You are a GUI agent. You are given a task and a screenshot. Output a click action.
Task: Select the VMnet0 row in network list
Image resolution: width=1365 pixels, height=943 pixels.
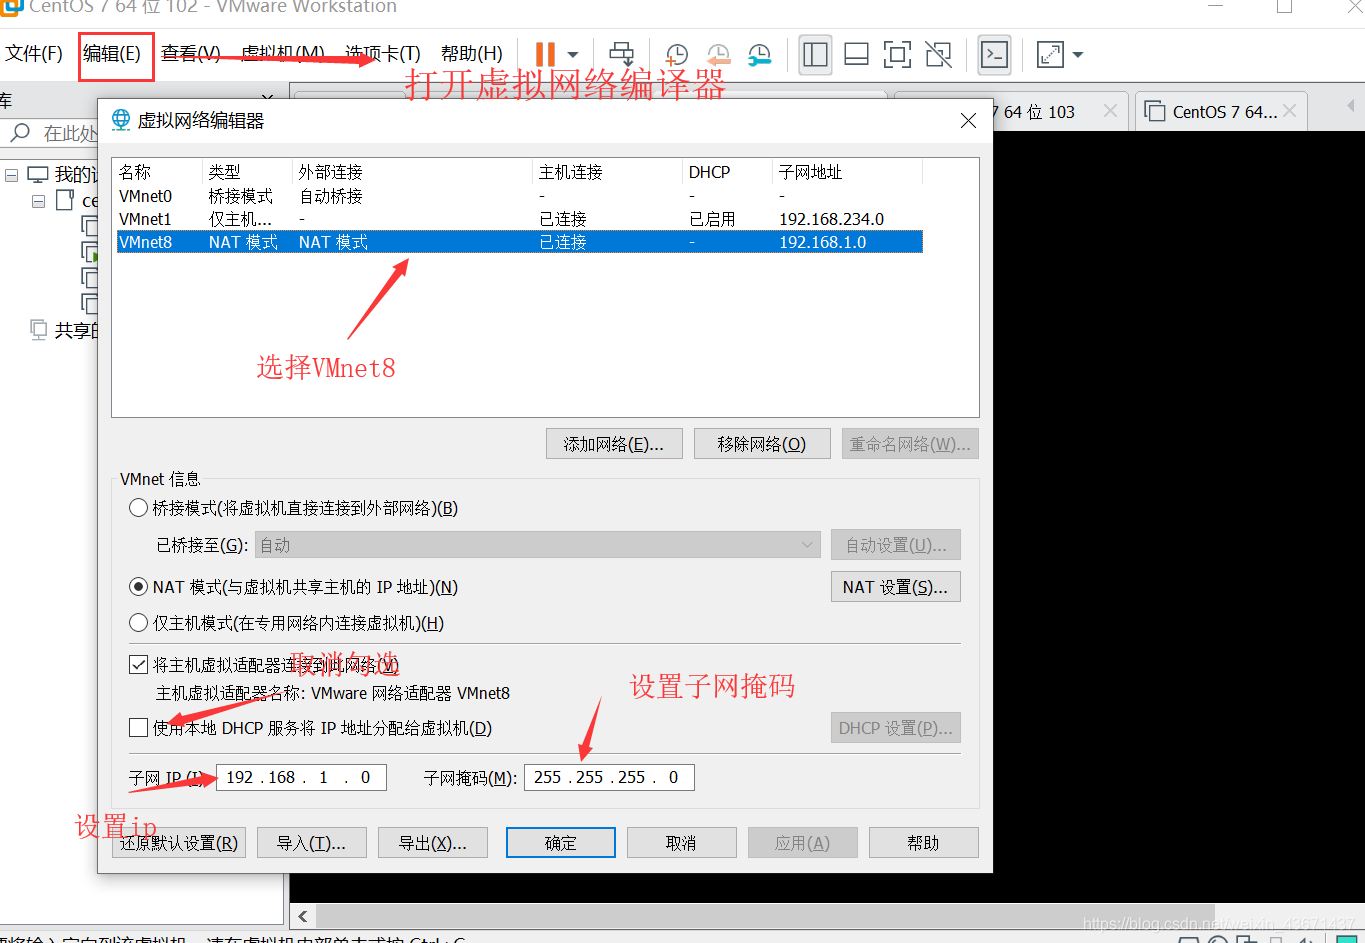(x=519, y=196)
